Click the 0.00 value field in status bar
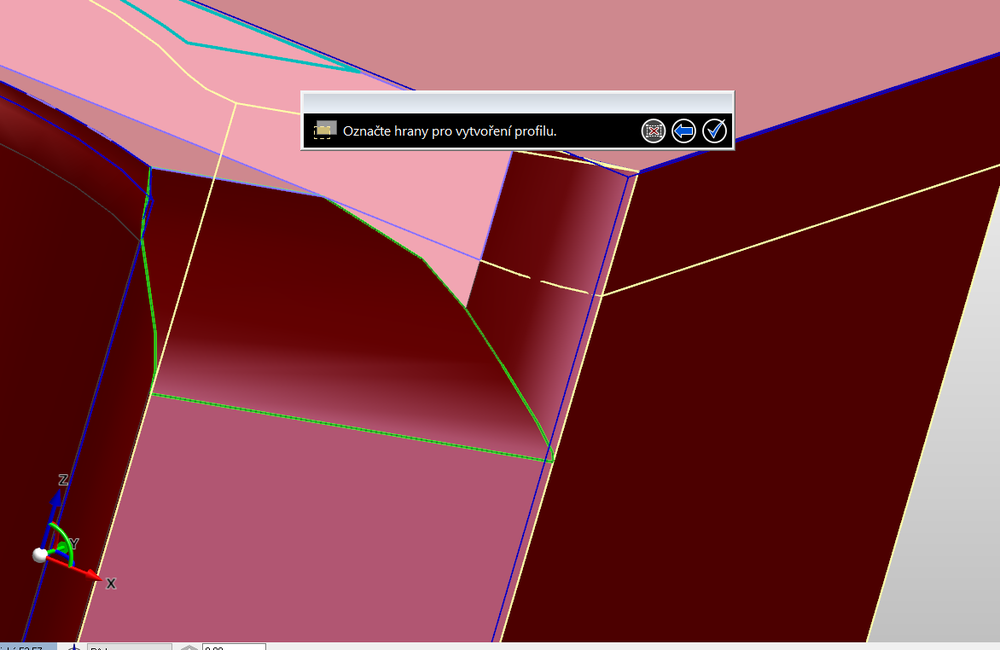The image size is (1000, 650). pos(233,646)
